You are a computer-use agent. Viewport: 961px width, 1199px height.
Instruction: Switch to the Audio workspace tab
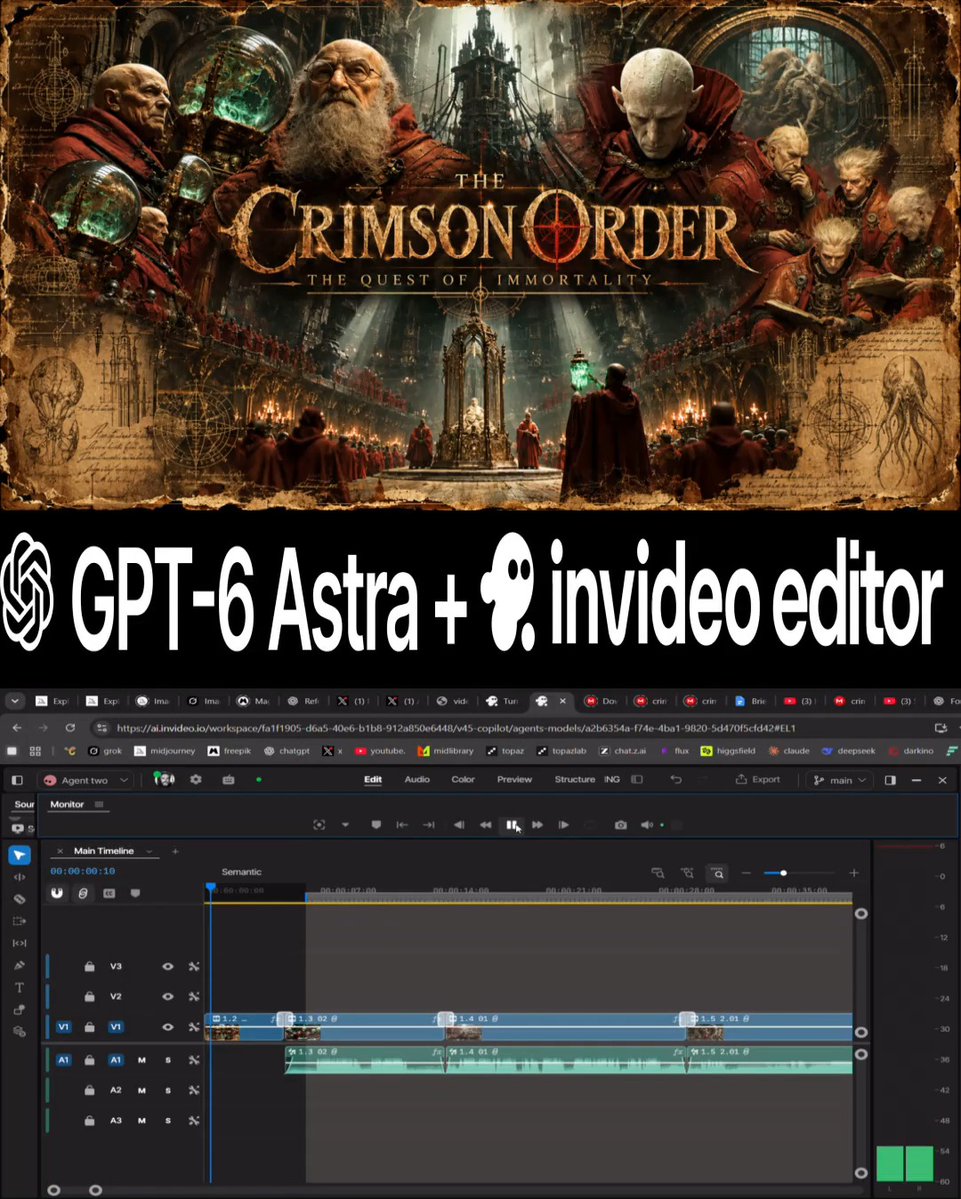[x=417, y=779]
